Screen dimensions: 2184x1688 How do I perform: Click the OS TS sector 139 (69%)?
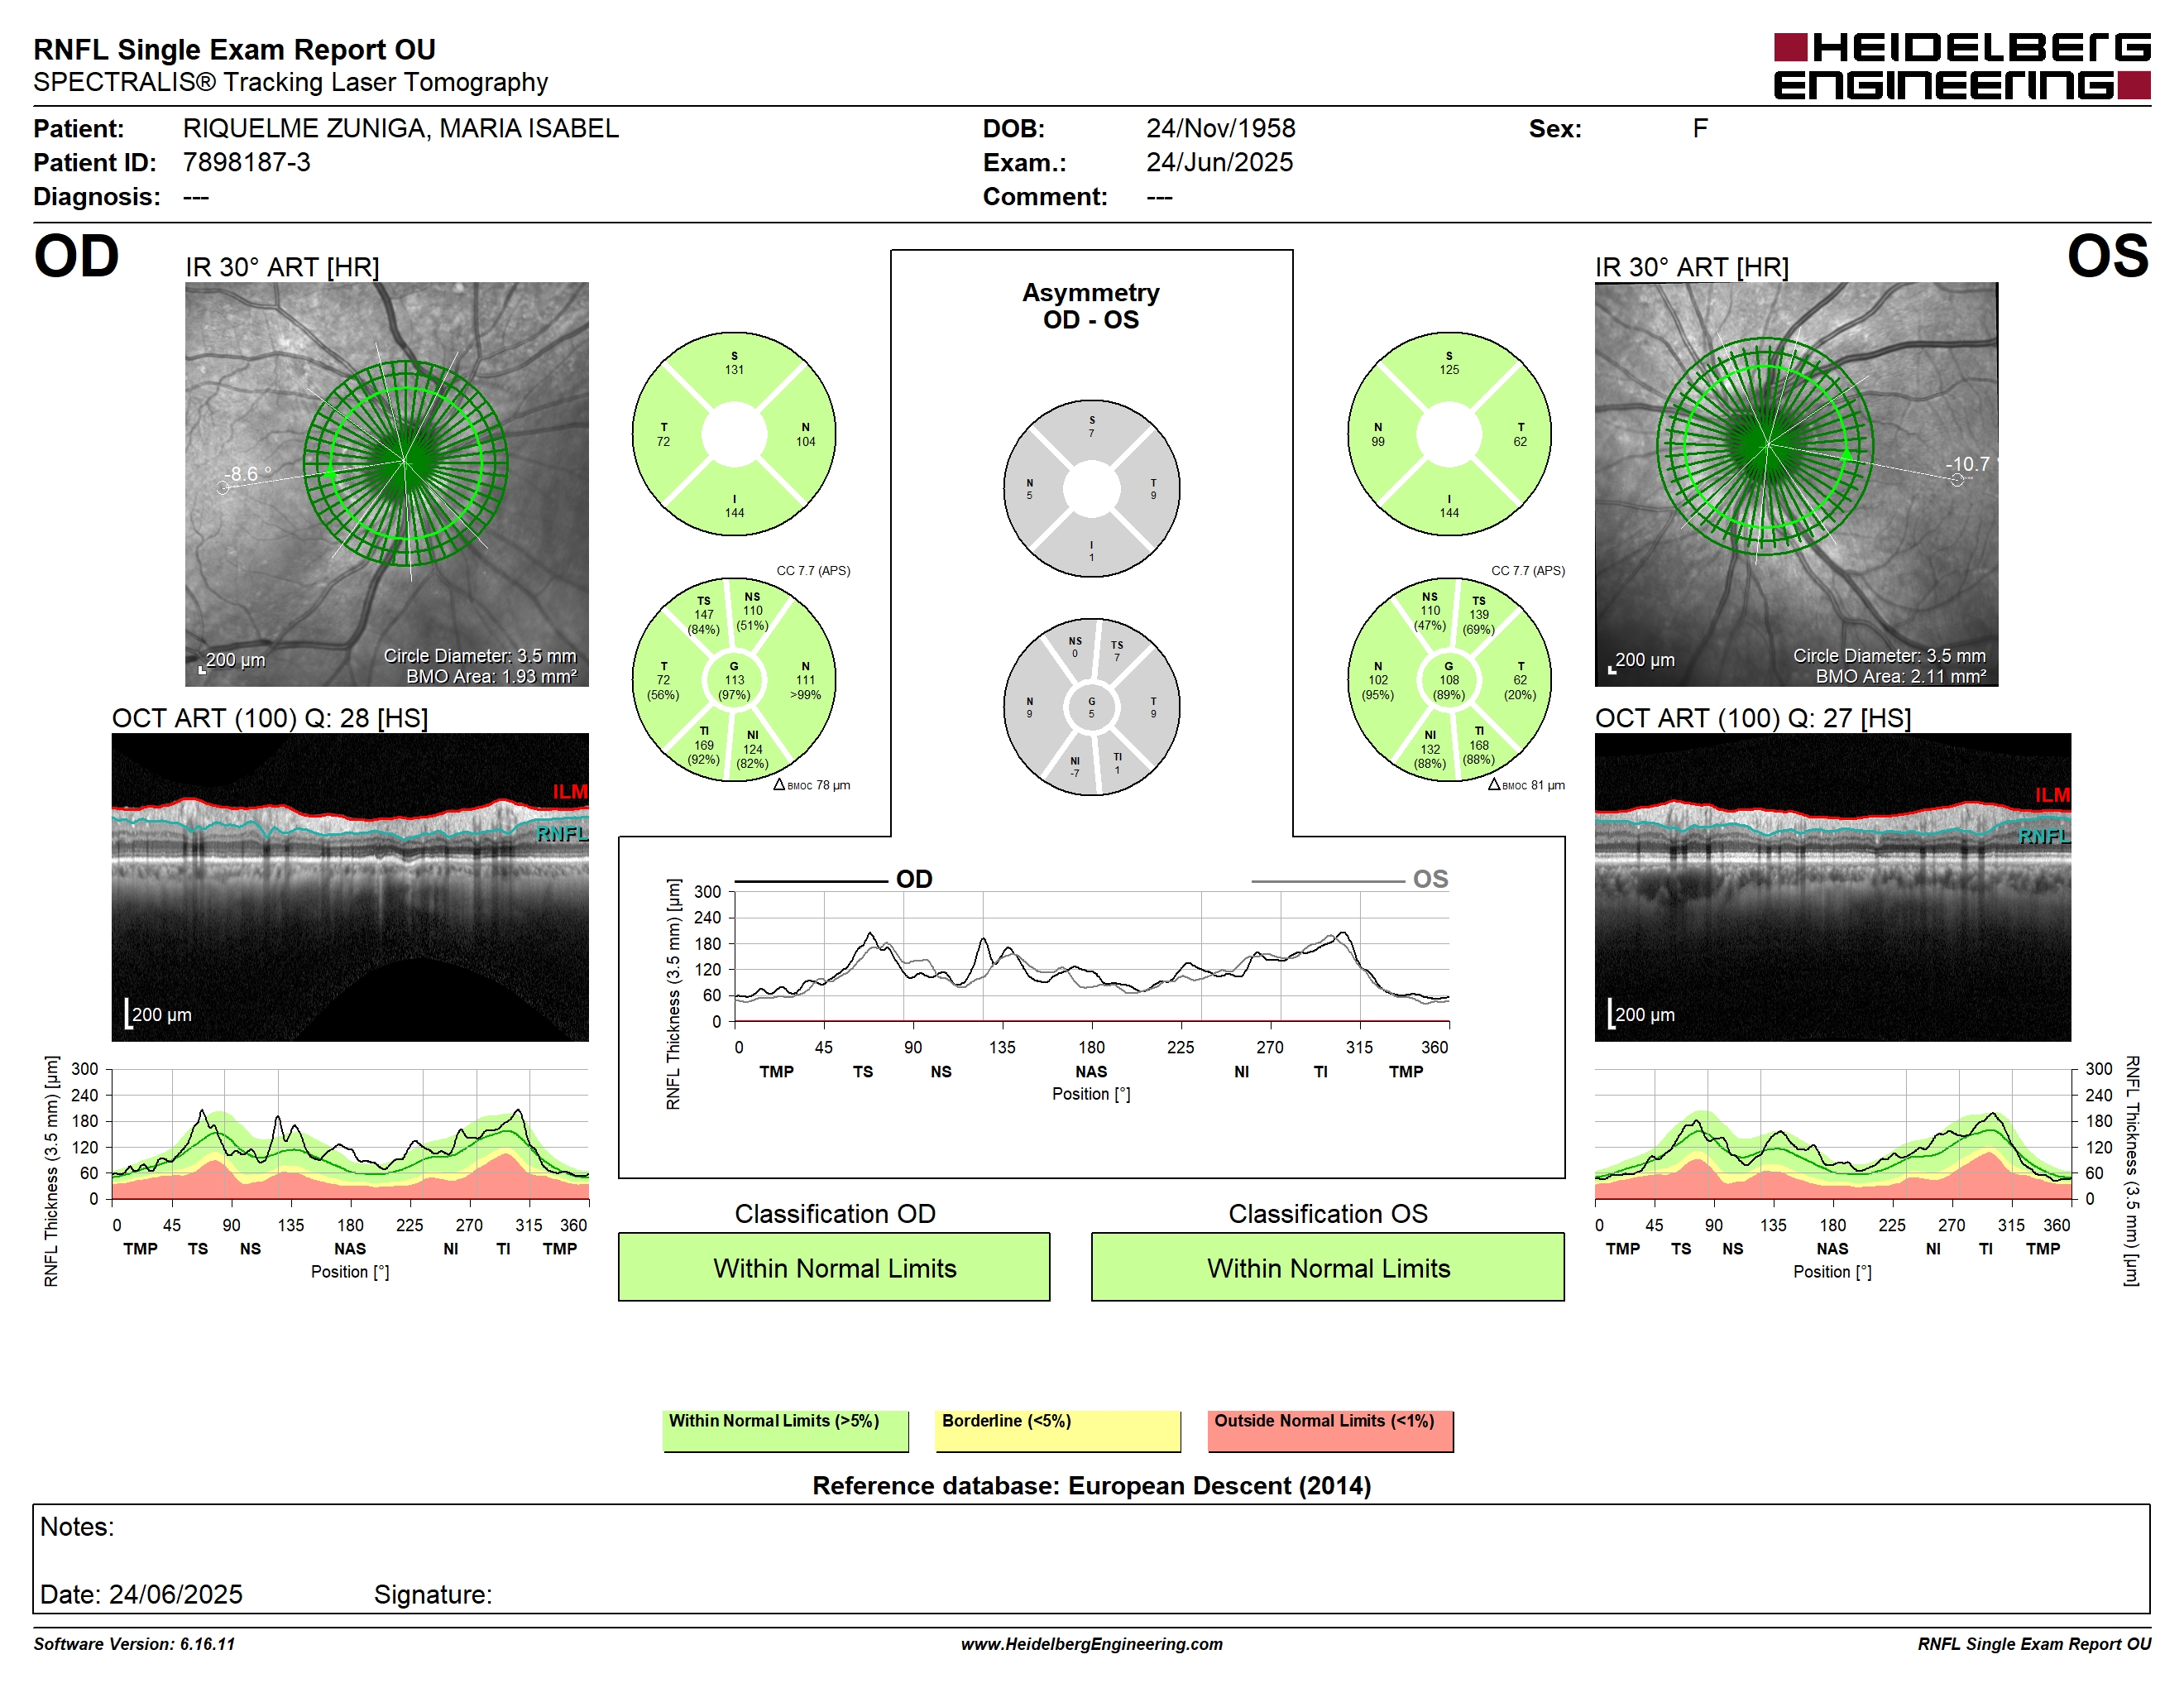pyautogui.click(x=1479, y=615)
